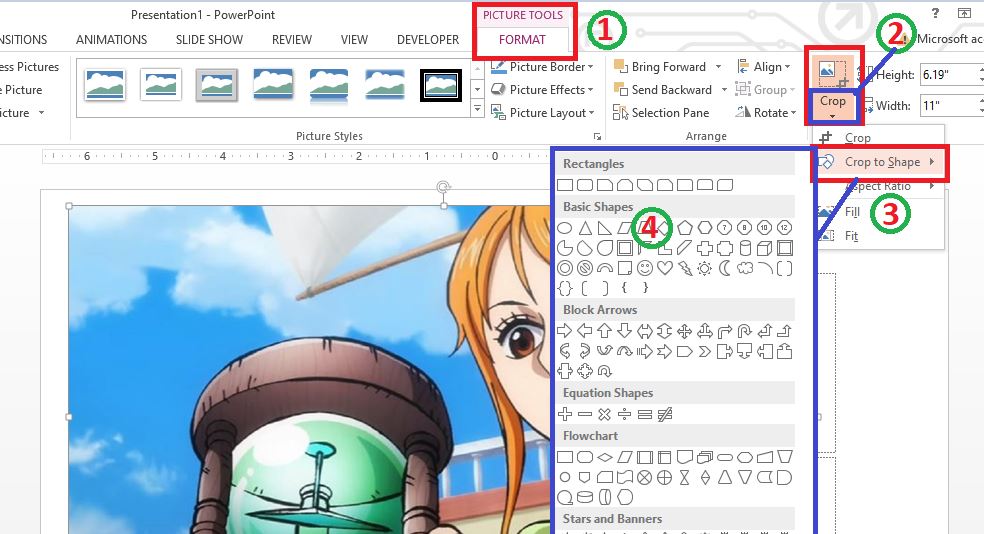984x534 pixels.
Task: Open the DEVELOPER tab
Action: pos(428,40)
